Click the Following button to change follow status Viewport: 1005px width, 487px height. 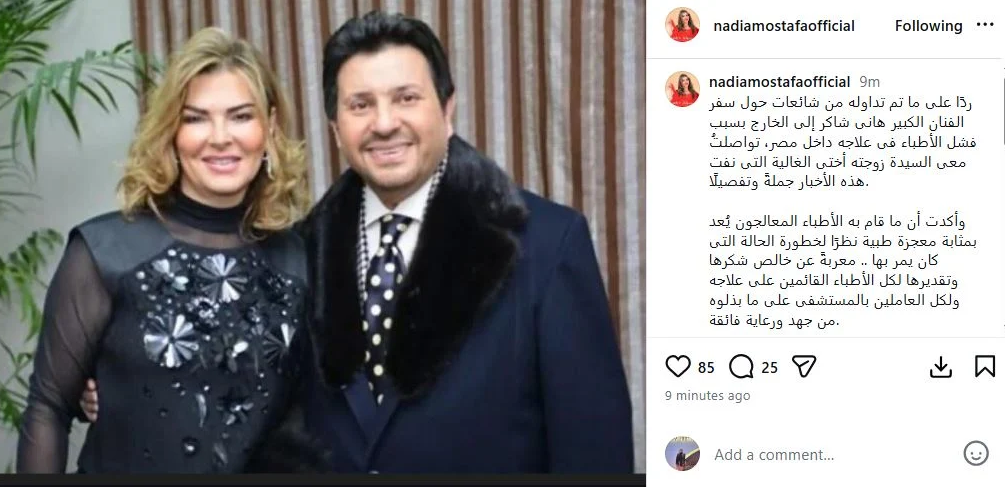[x=928, y=26]
